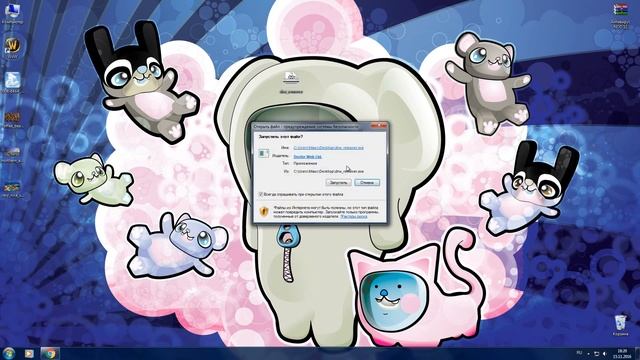This screenshot has height=360, width=640.
Task: Open the taskbar clock and date
Action: click(622, 353)
